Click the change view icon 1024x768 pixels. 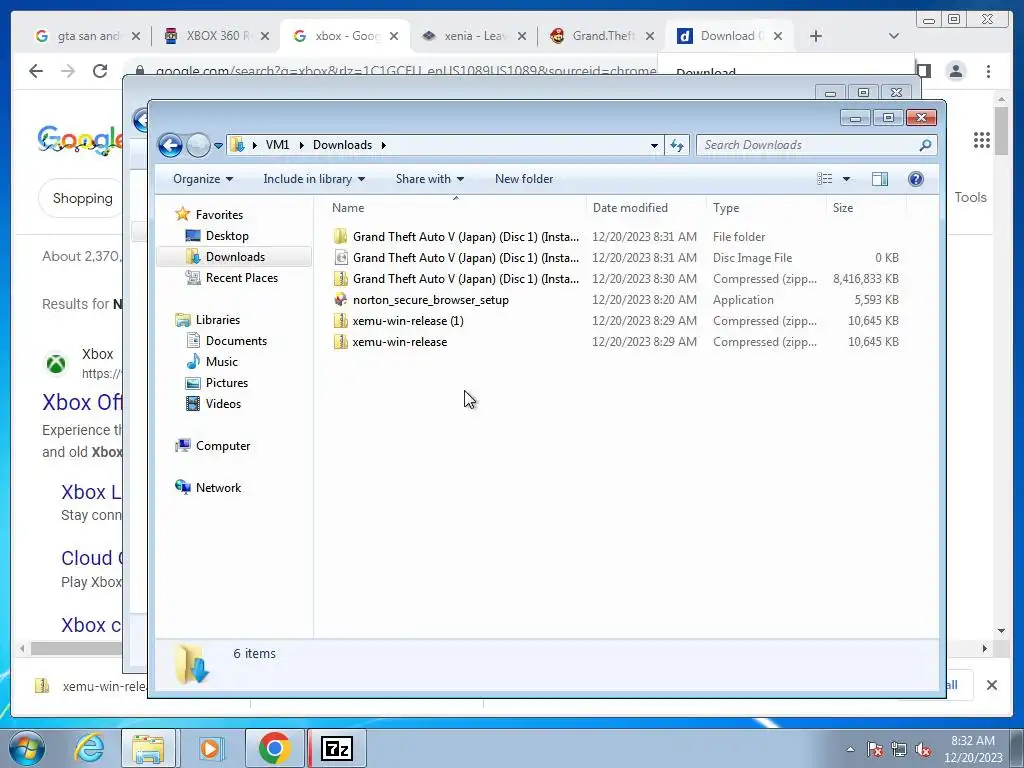click(x=825, y=179)
